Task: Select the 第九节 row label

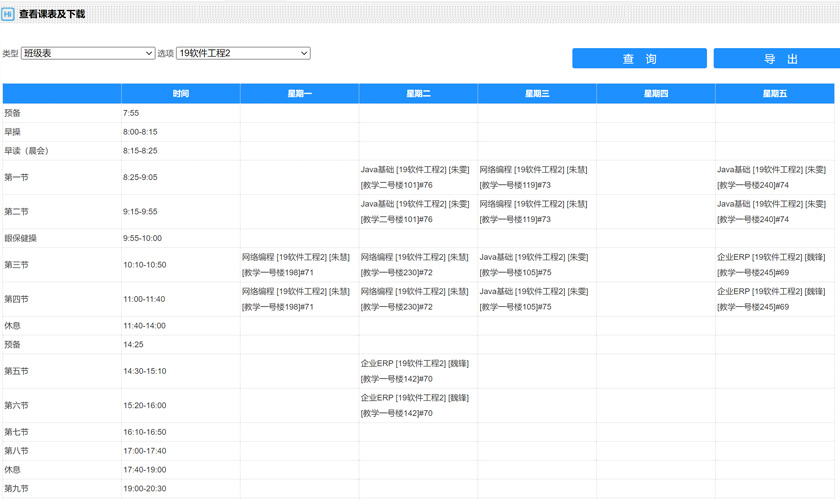Action: (x=16, y=488)
